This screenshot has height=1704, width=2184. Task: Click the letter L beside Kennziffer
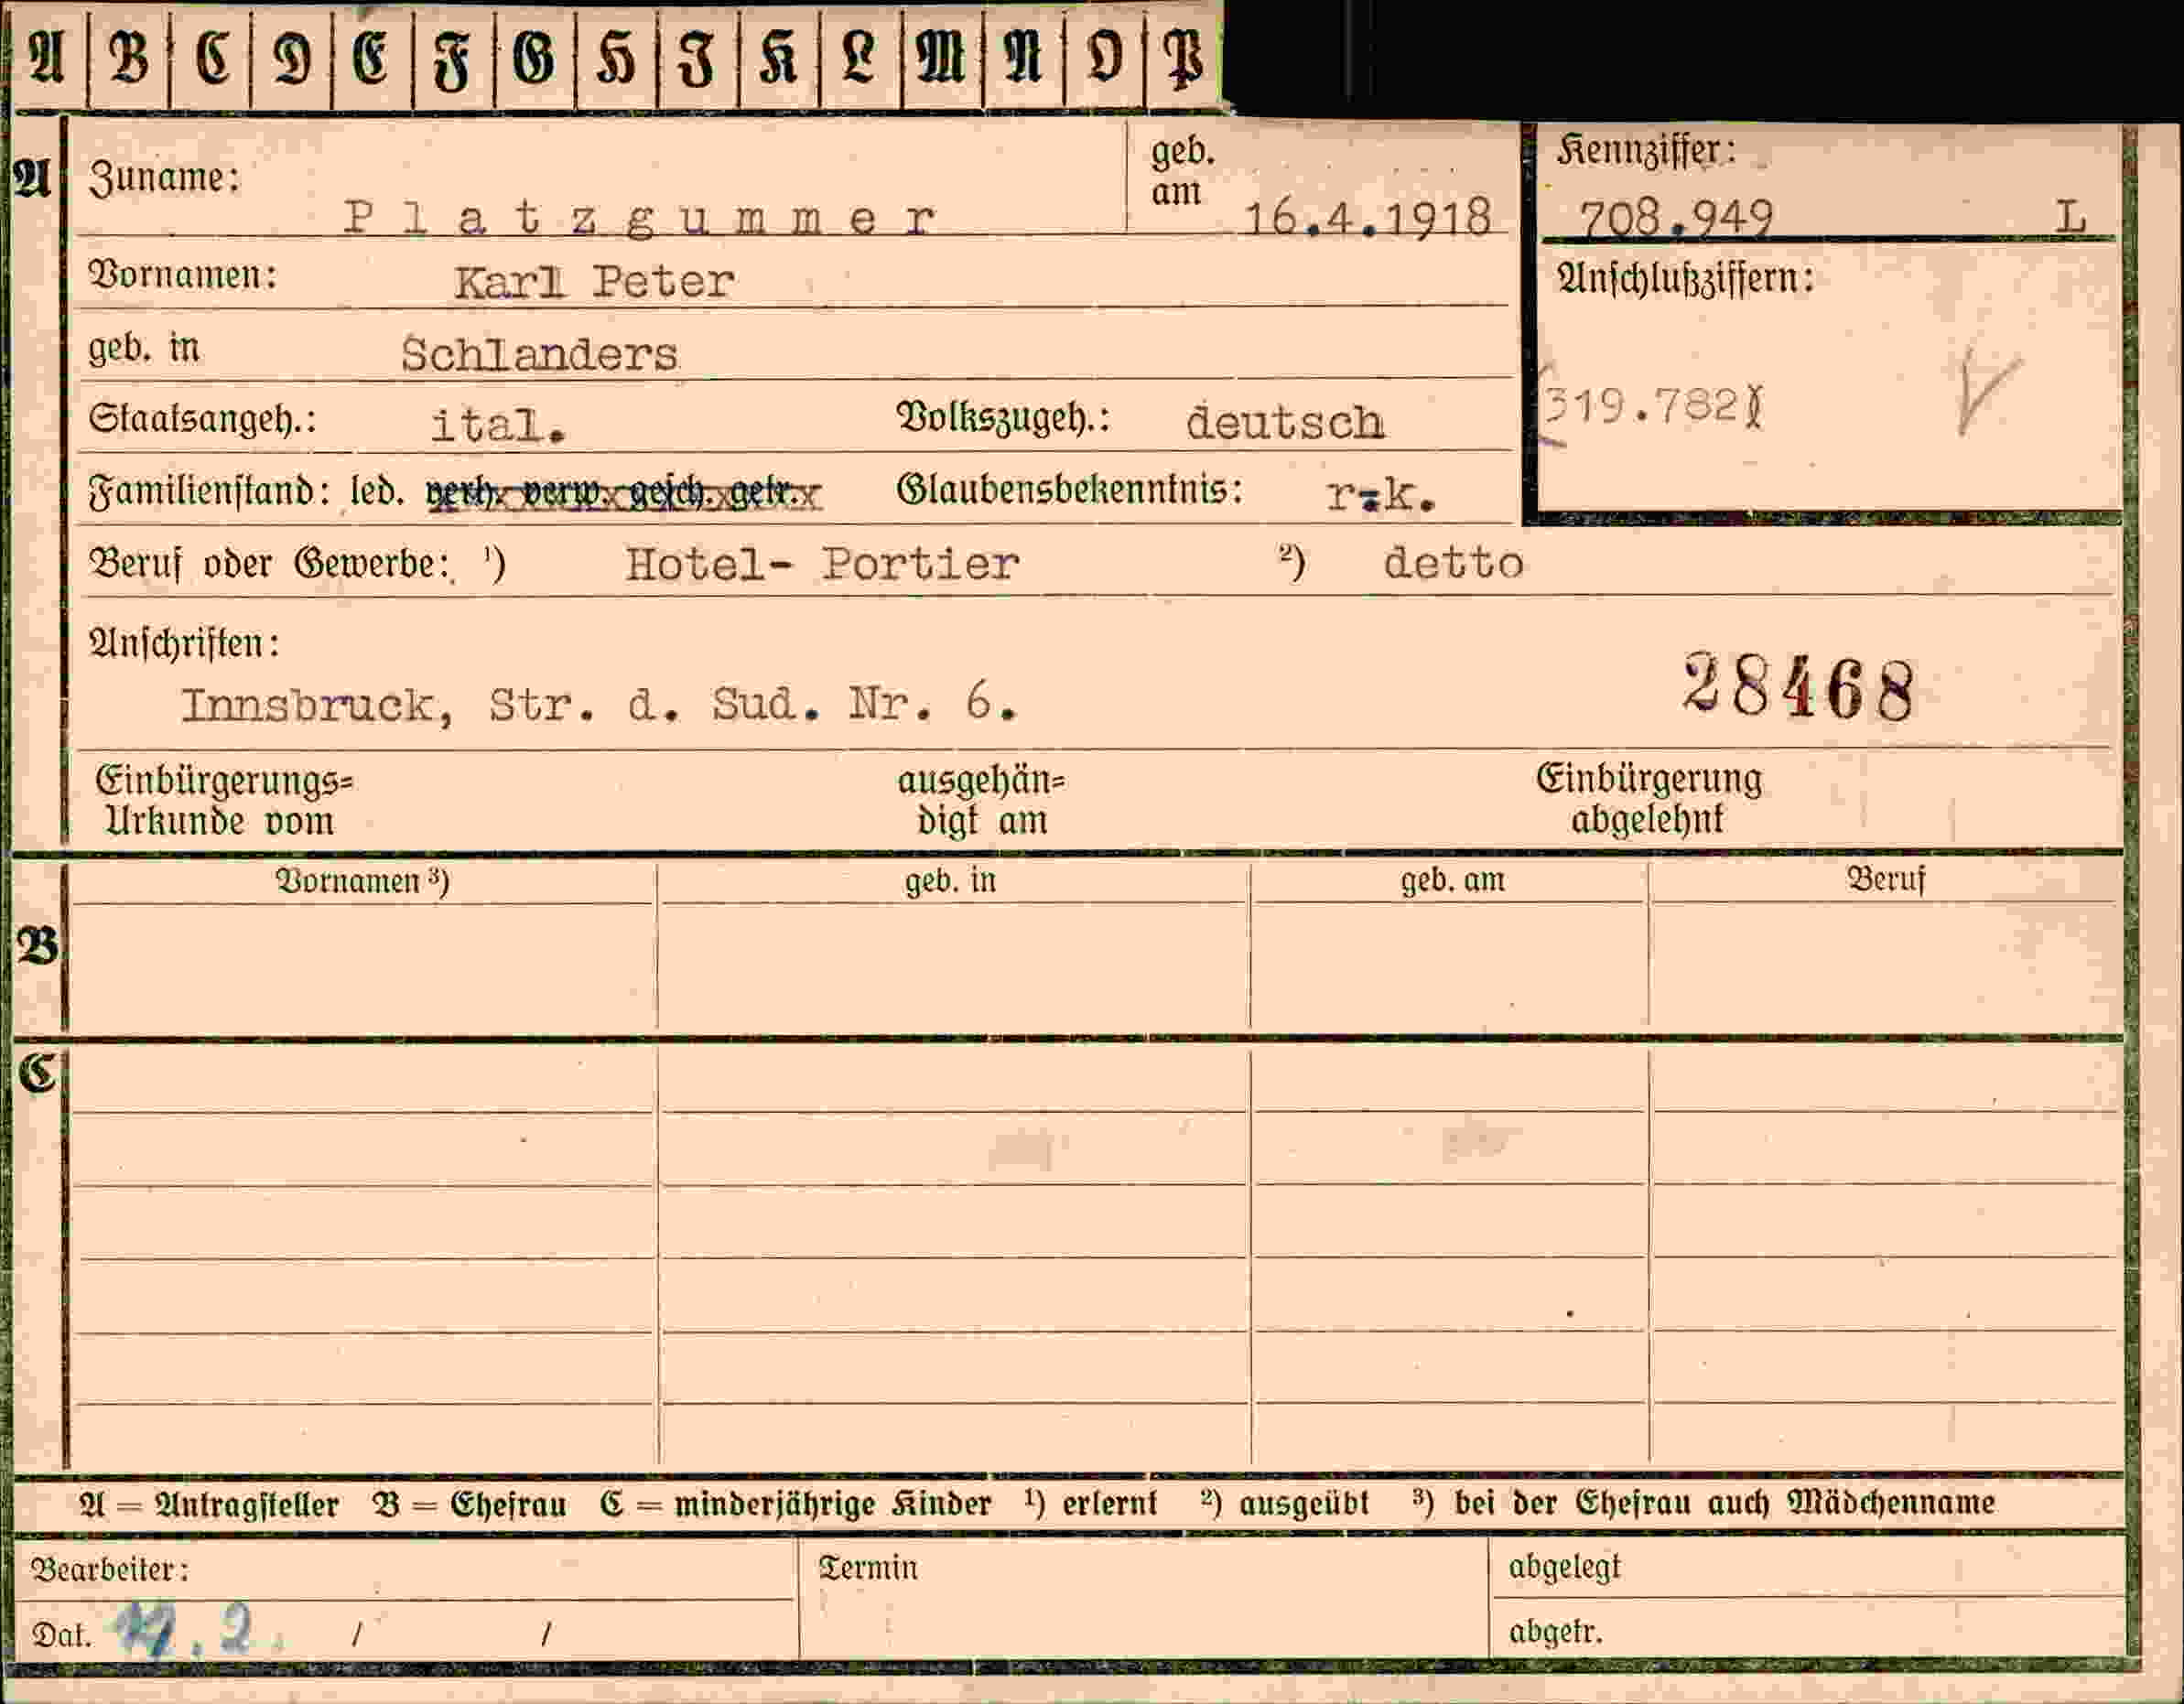click(x=2071, y=217)
